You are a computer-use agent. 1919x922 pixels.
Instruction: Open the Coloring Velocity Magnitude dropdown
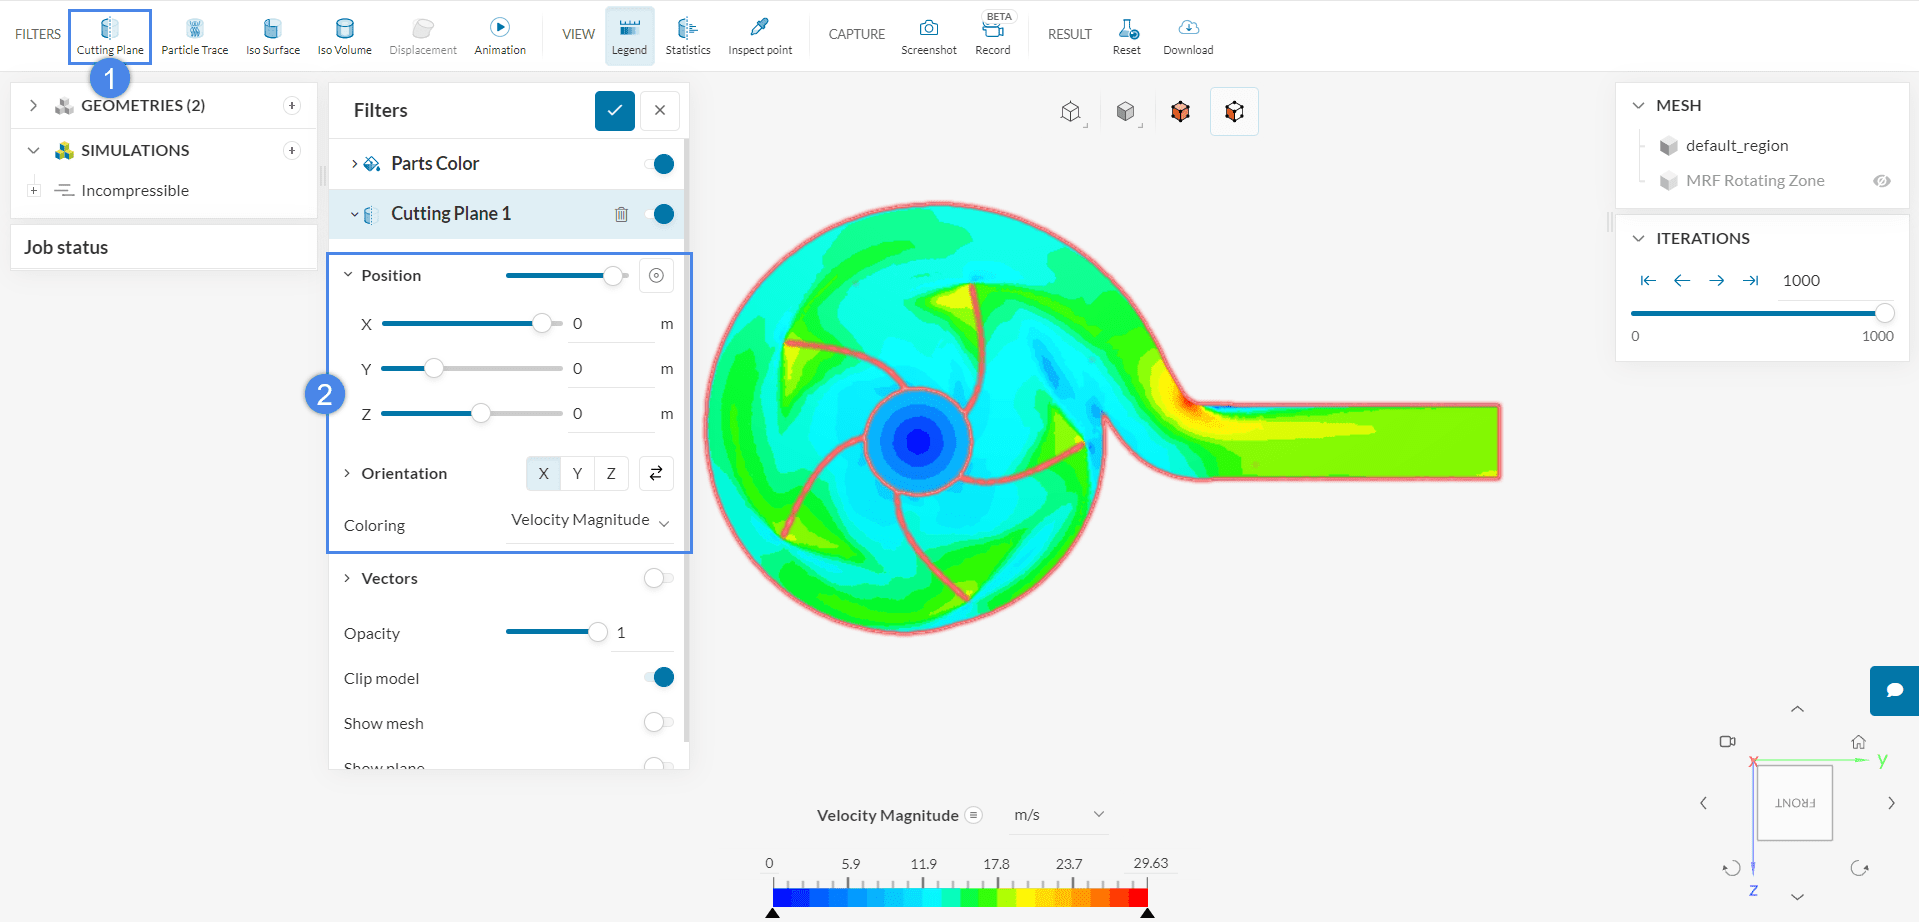point(589,521)
